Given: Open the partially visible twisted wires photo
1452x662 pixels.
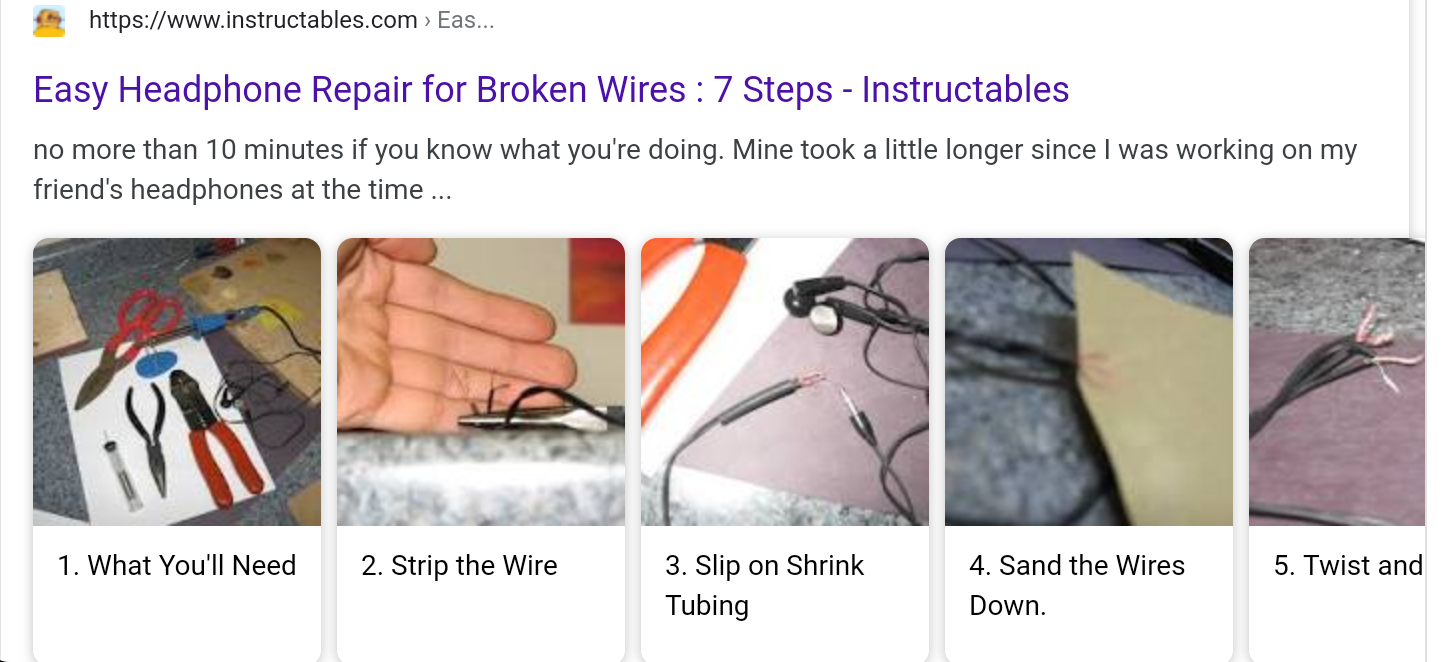Looking at the screenshot, I should point(1337,382).
